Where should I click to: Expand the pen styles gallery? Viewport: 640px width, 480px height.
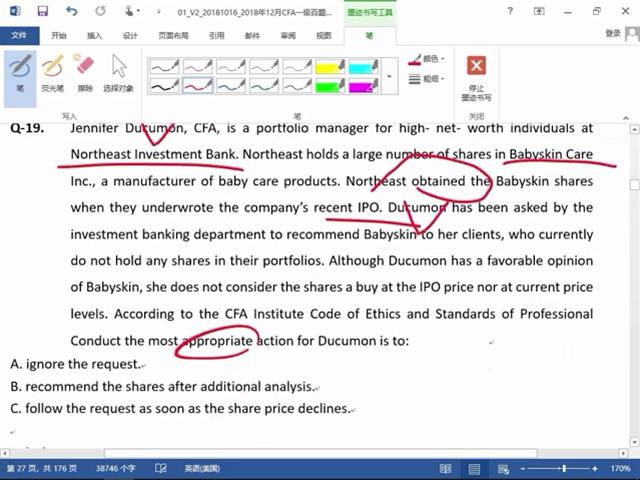pos(389,77)
